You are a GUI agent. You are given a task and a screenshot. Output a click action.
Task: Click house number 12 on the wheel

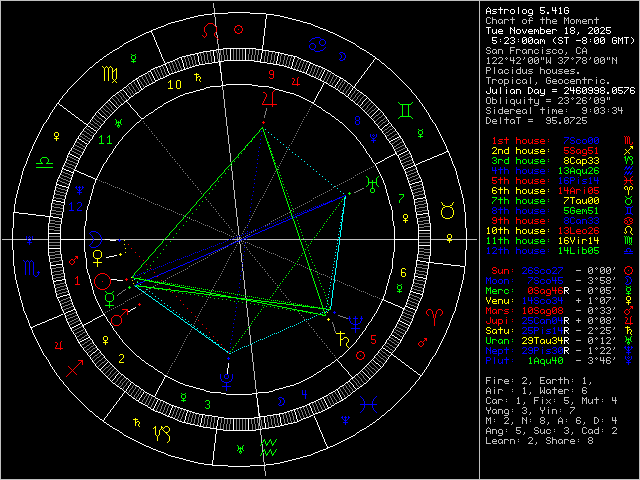[x=76, y=207]
